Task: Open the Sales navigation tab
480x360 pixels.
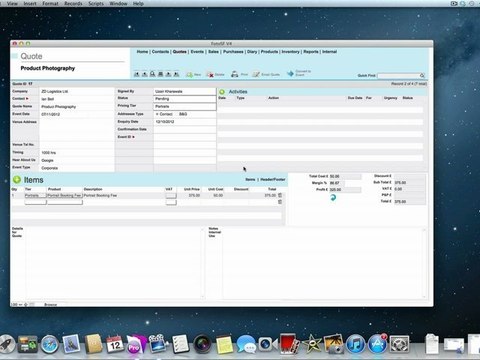Action: pyautogui.click(x=214, y=52)
